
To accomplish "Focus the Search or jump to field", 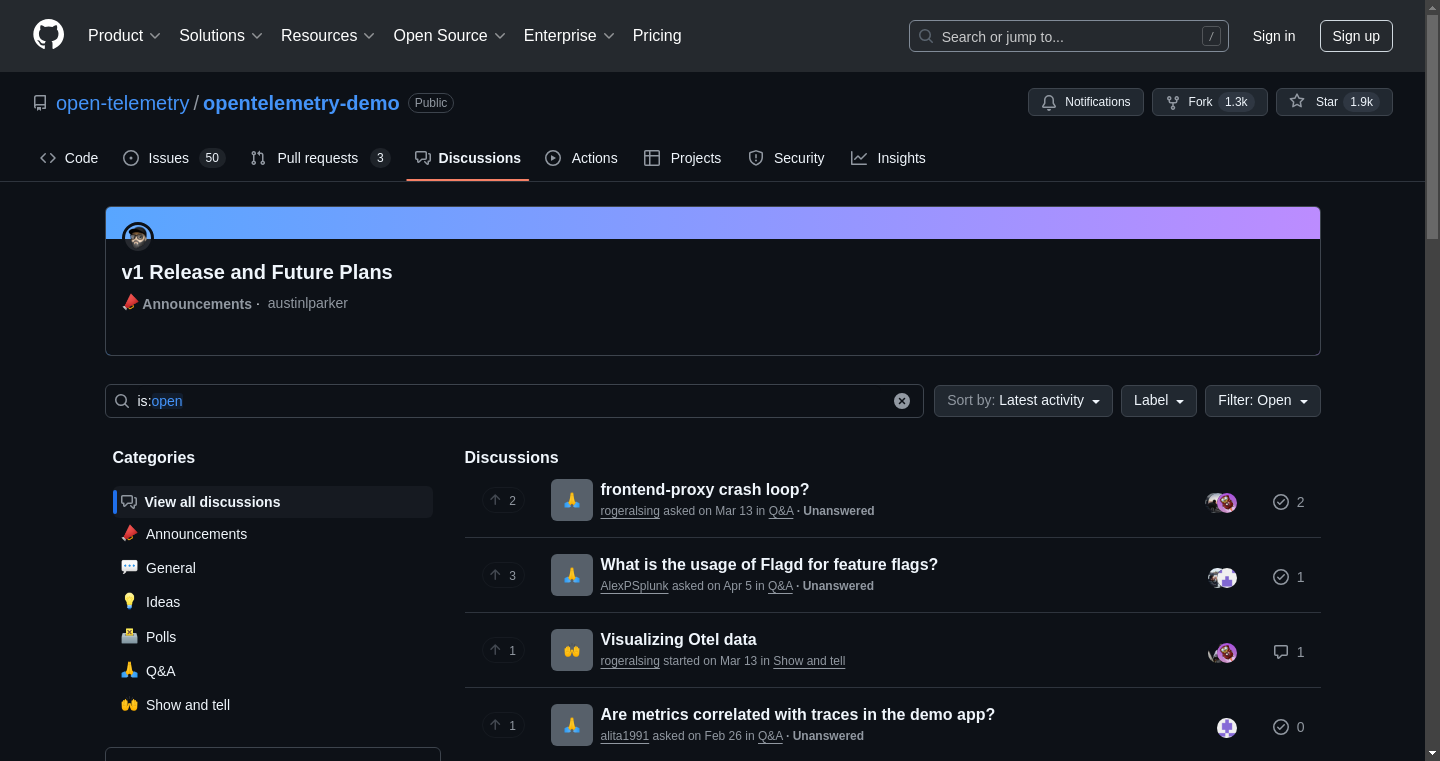I will click(1069, 36).
